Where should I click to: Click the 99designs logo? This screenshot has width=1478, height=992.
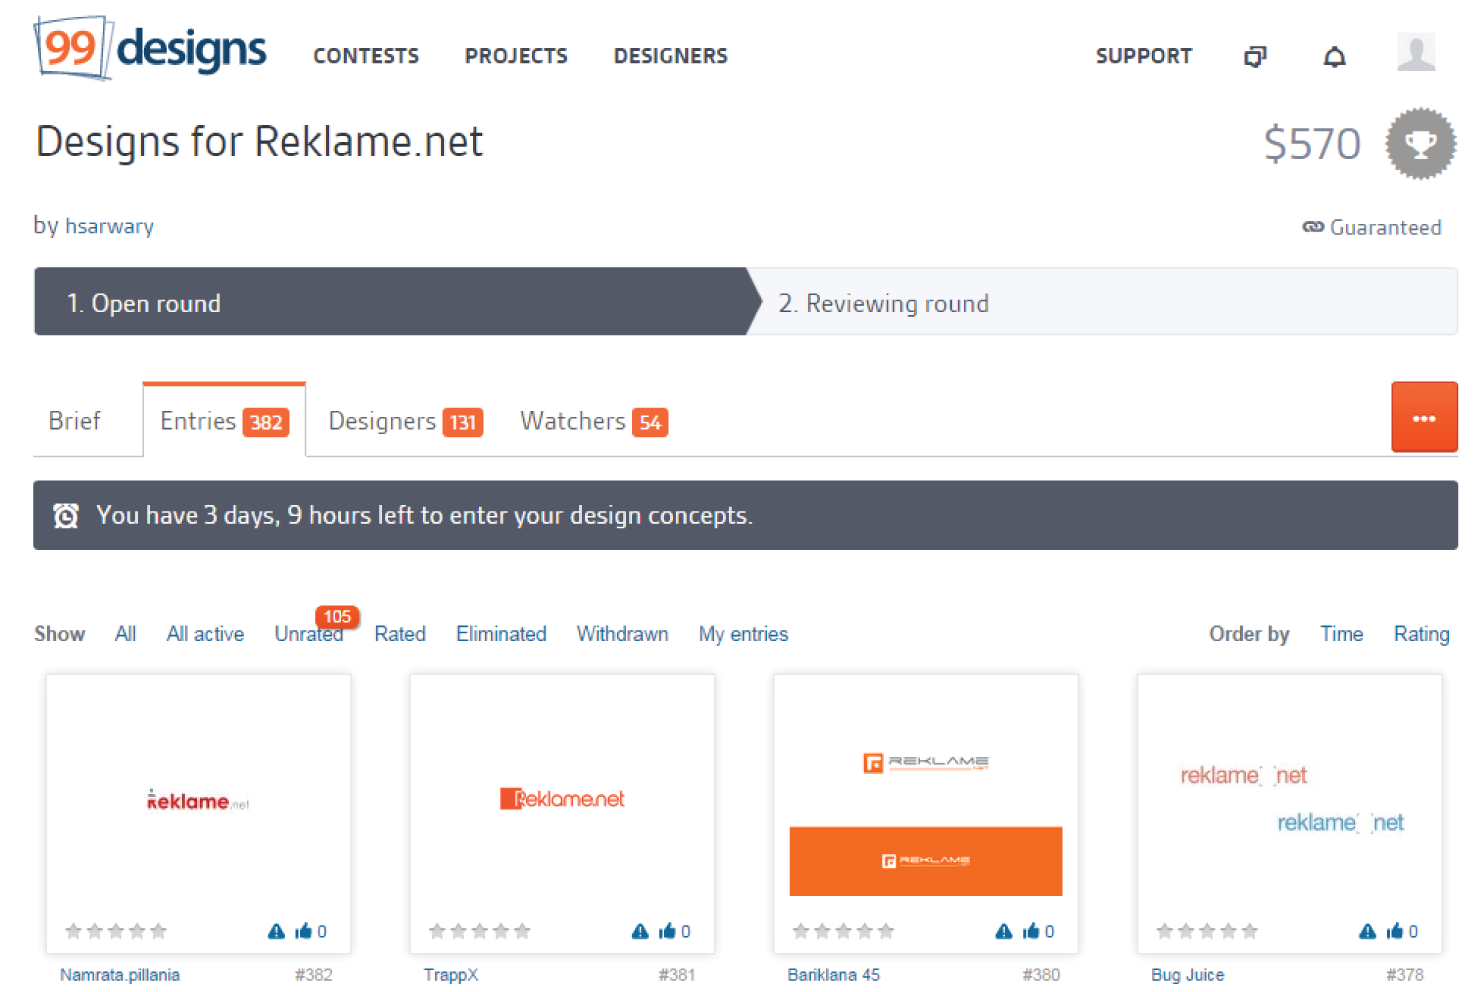[150, 47]
